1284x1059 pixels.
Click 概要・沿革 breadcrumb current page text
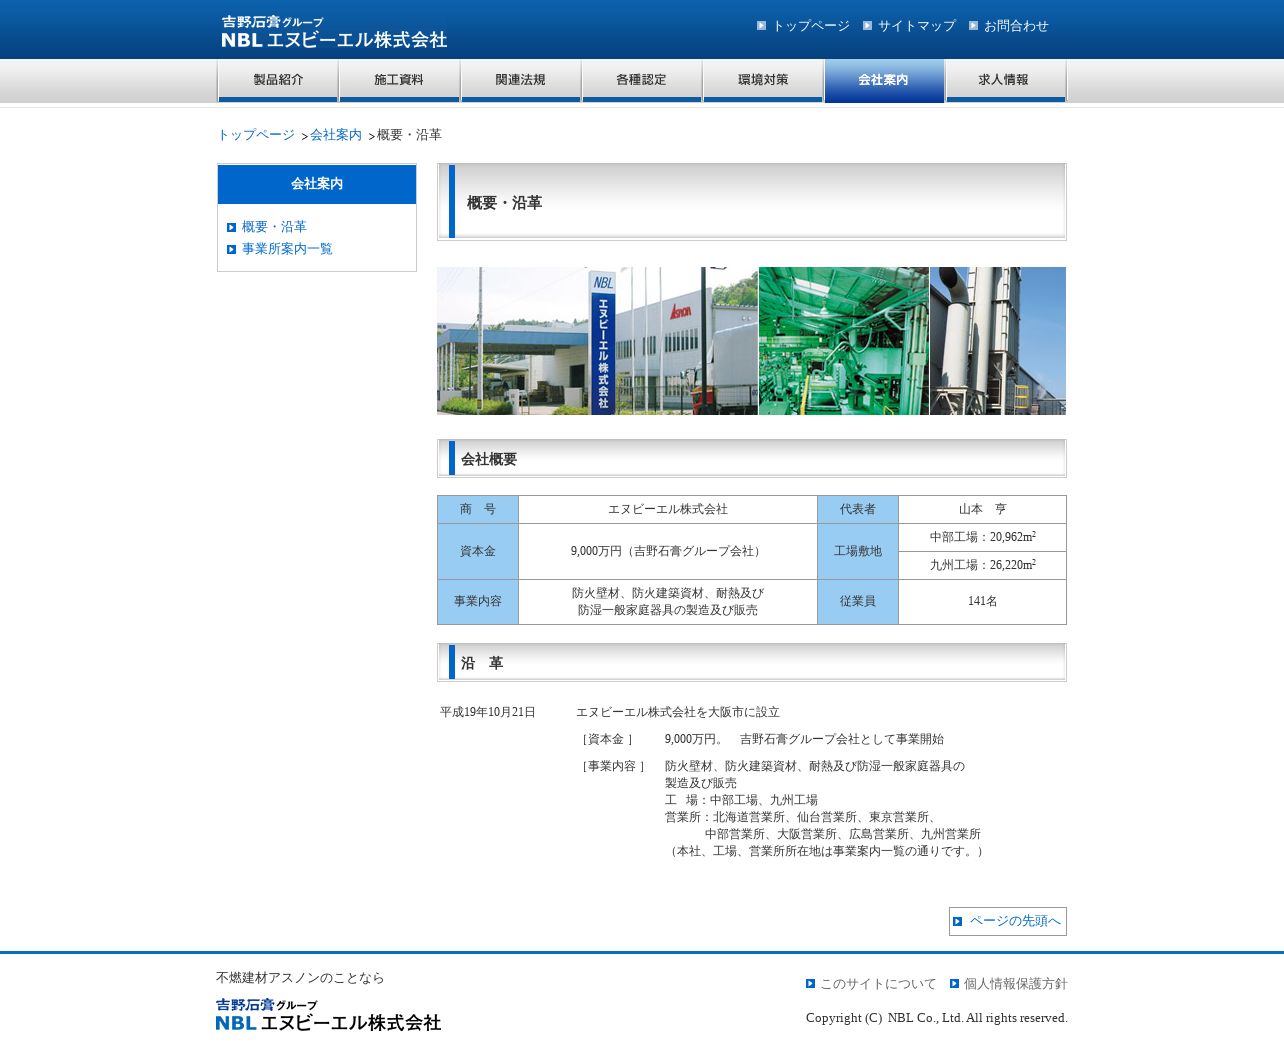(409, 135)
